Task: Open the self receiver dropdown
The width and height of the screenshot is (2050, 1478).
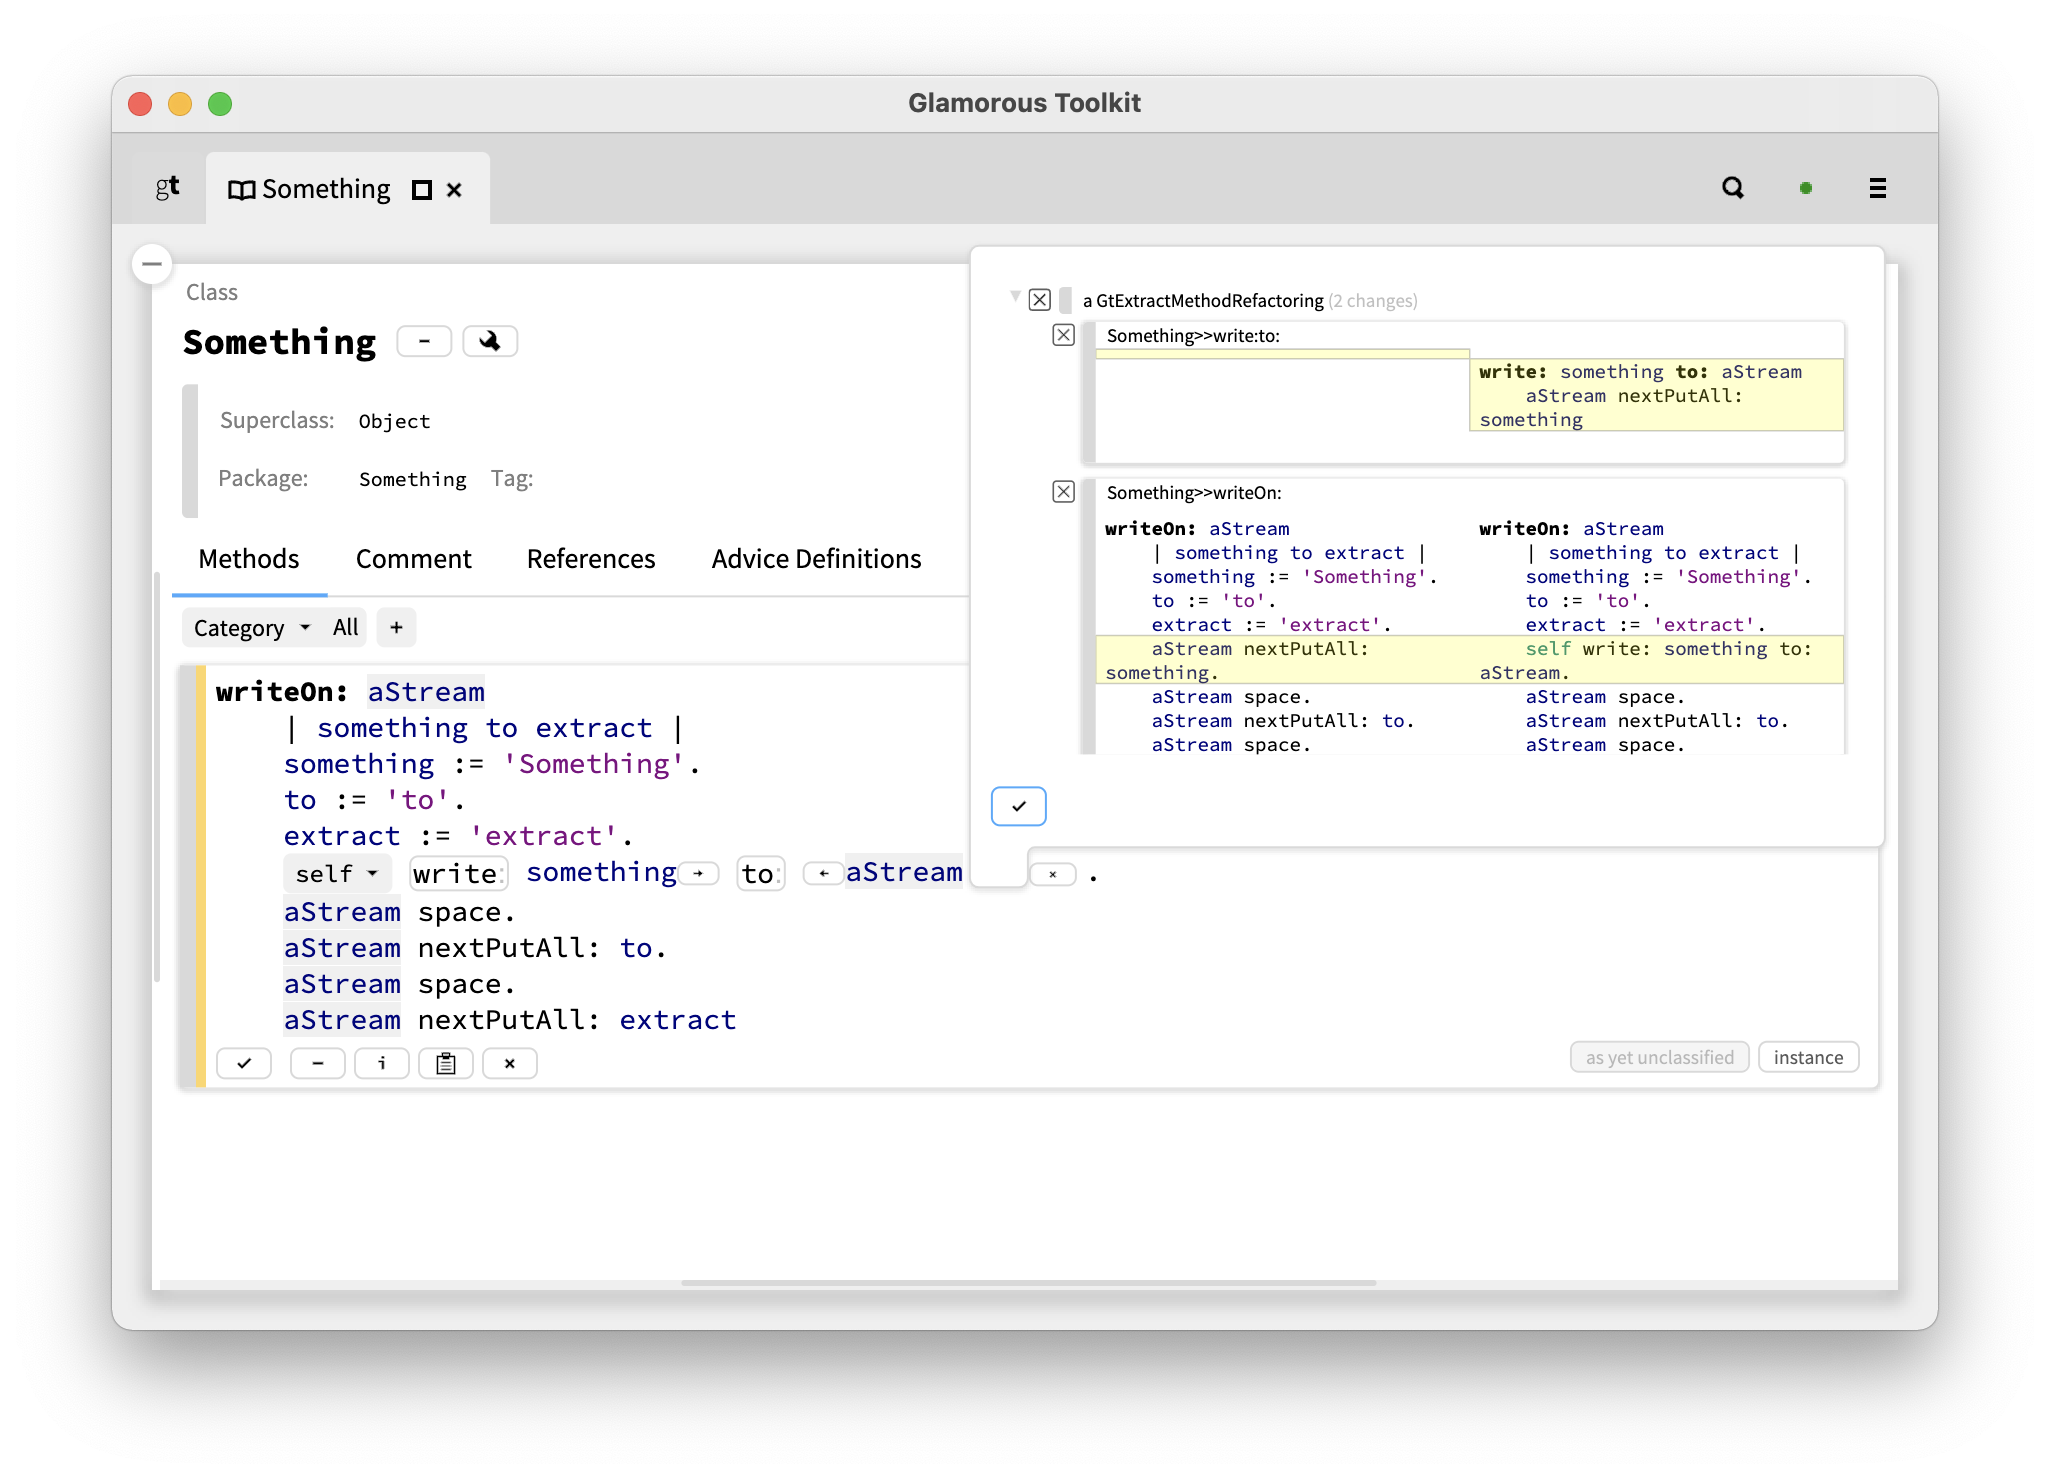Action: click(336, 874)
